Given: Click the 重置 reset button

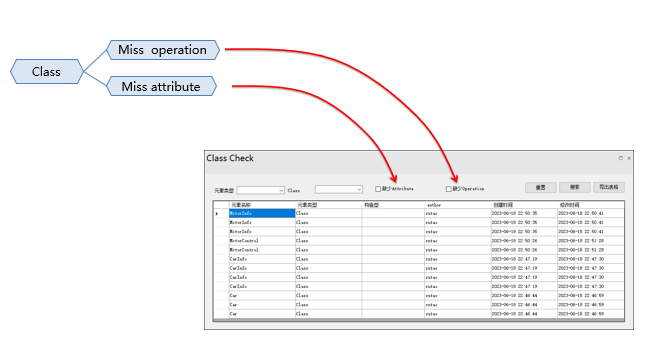Looking at the screenshot, I should pos(540,187).
